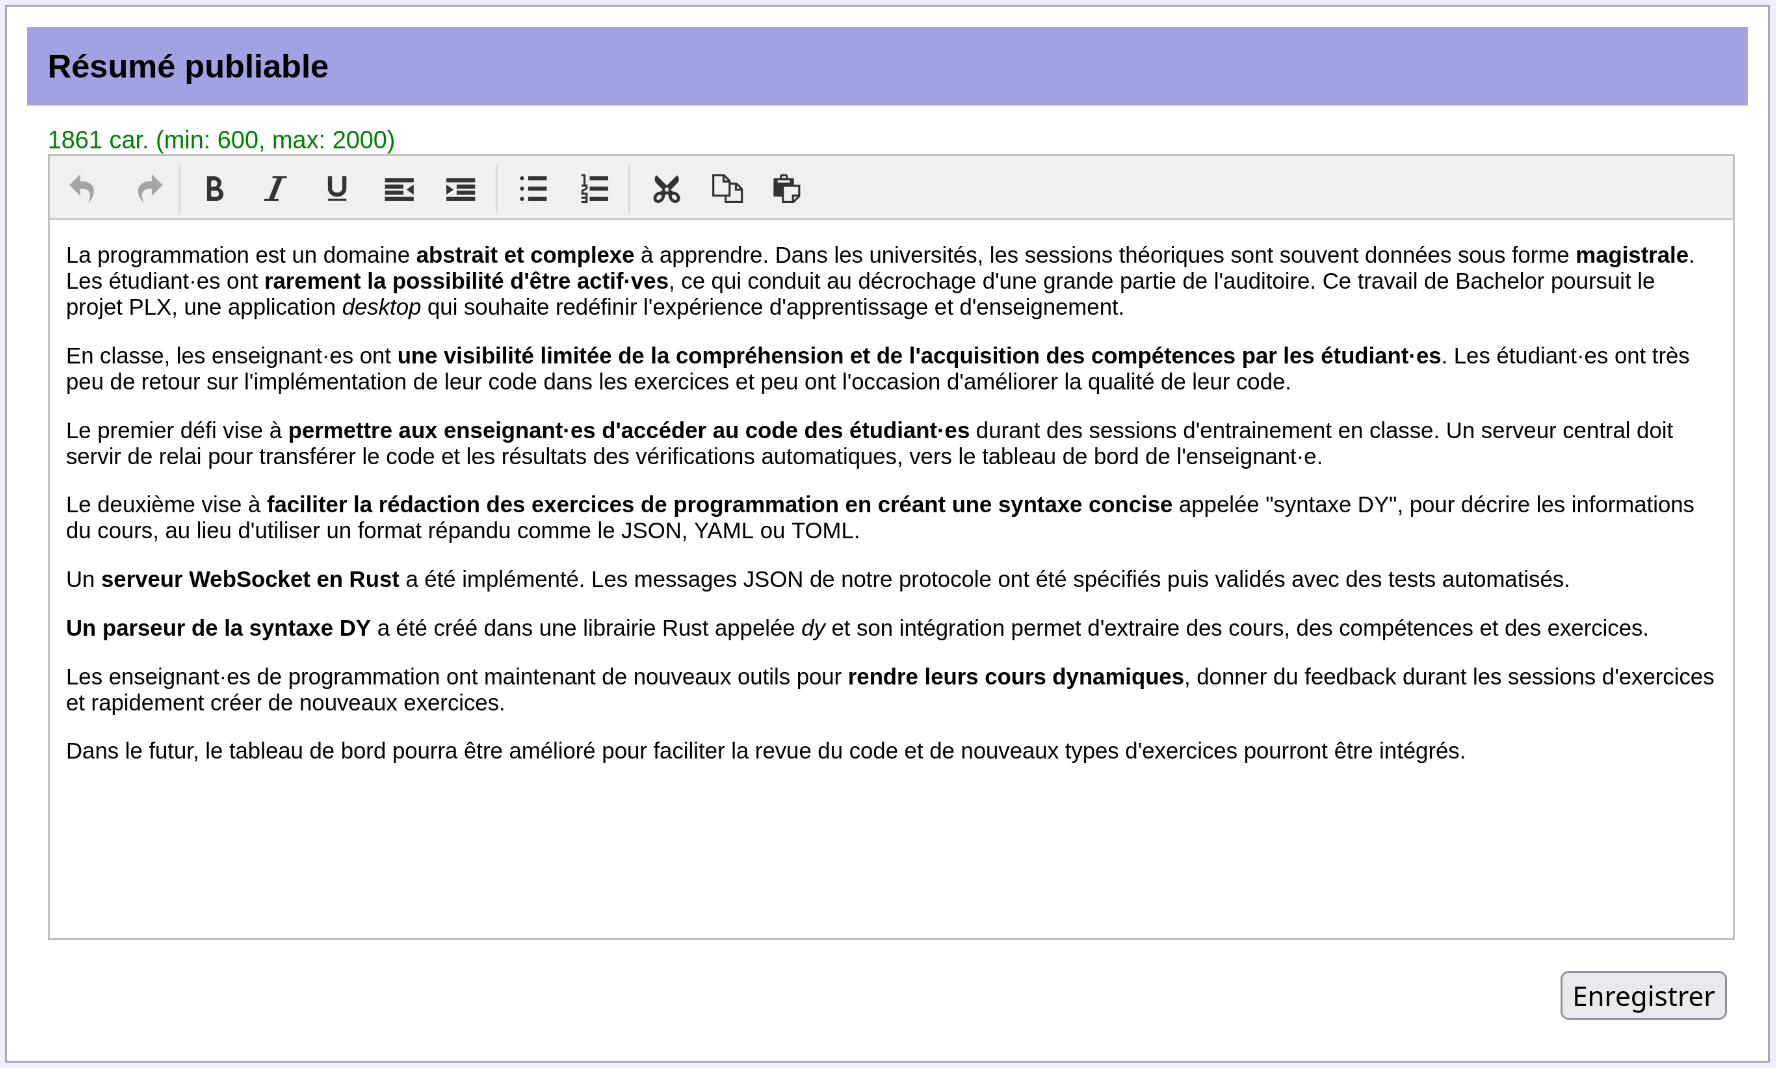Click the italic word "desktop" in the text
Screen dimensions: 1776x1068
click(x=381, y=308)
